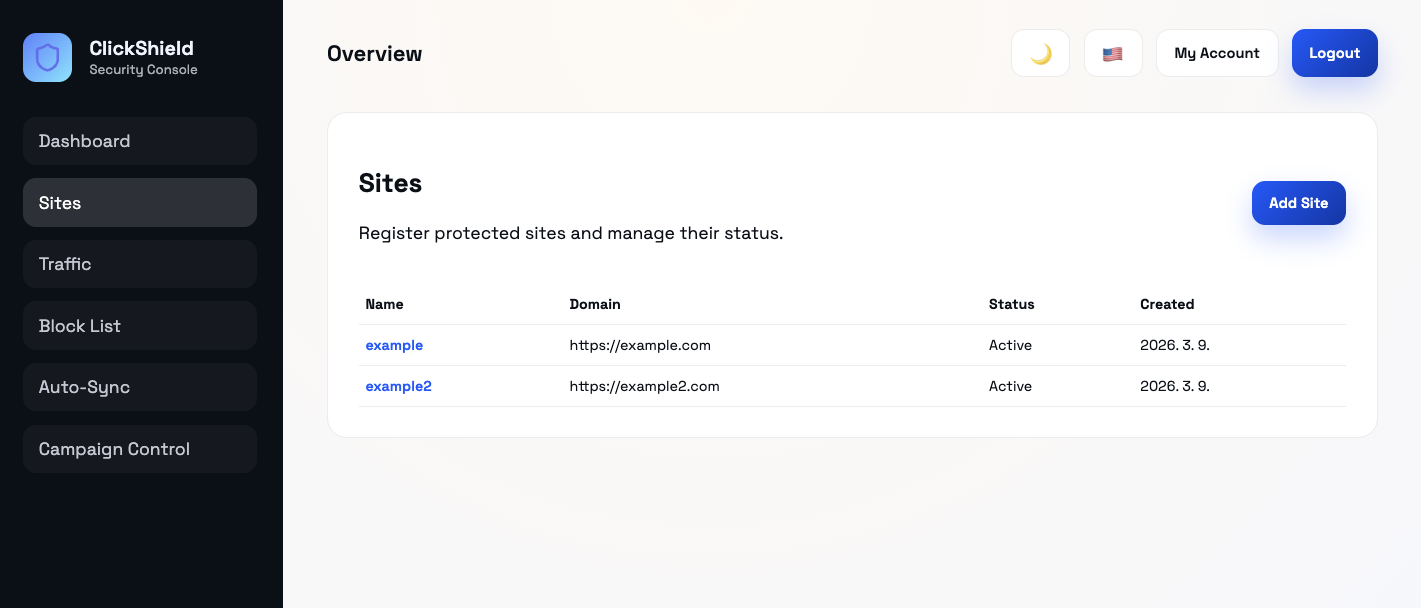Screen dimensions: 1421x608
Task: Click the Active status in example2 row
Action: coord(1010,386)
